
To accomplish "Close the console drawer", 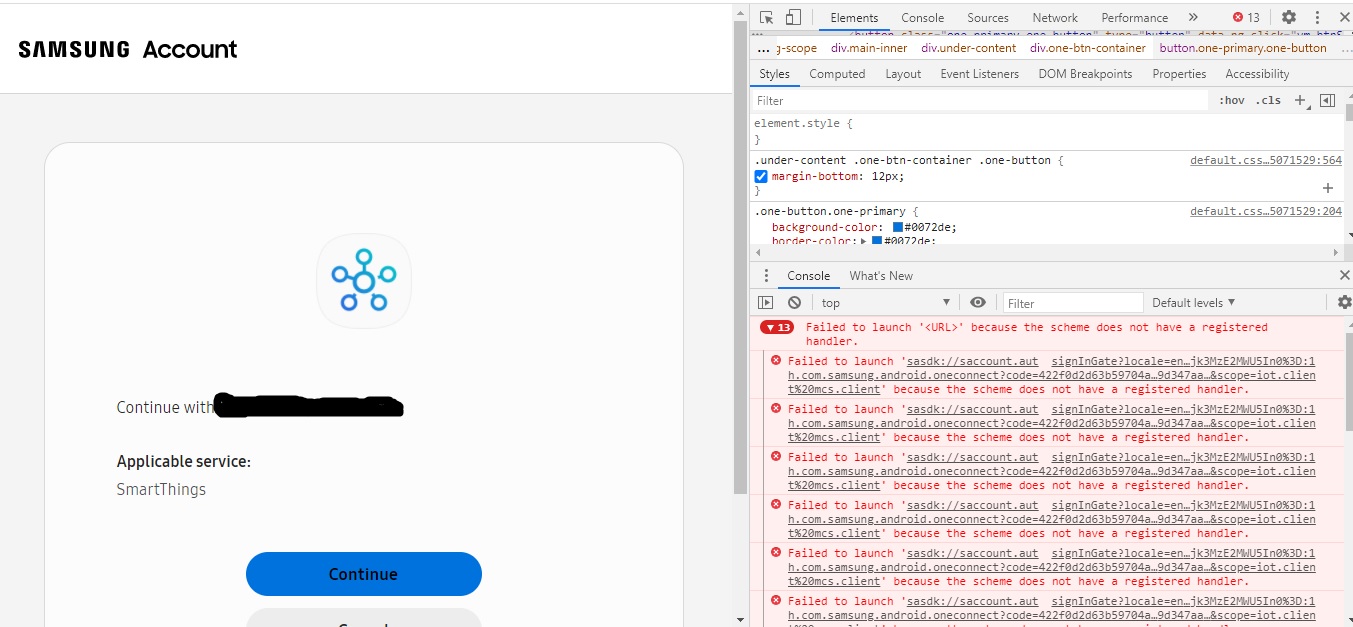I will click(x=1344, y=275).
